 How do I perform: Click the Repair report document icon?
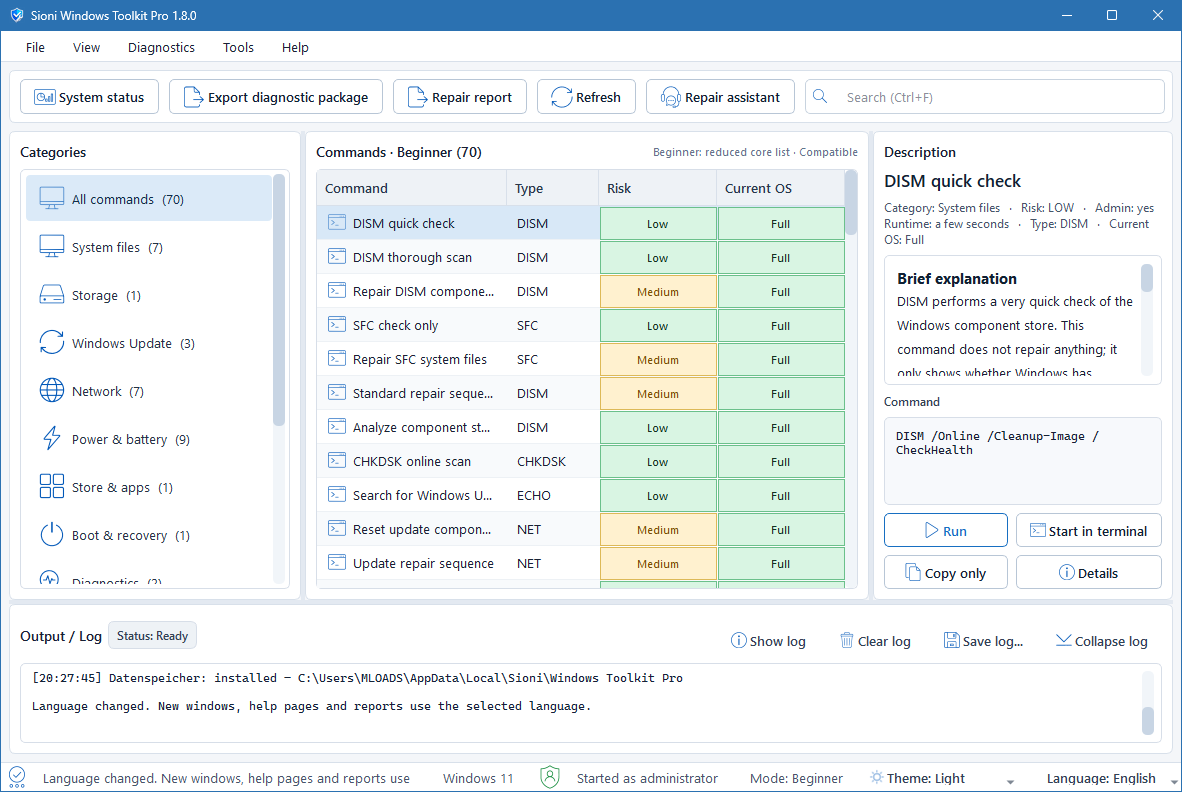[417, 97]
